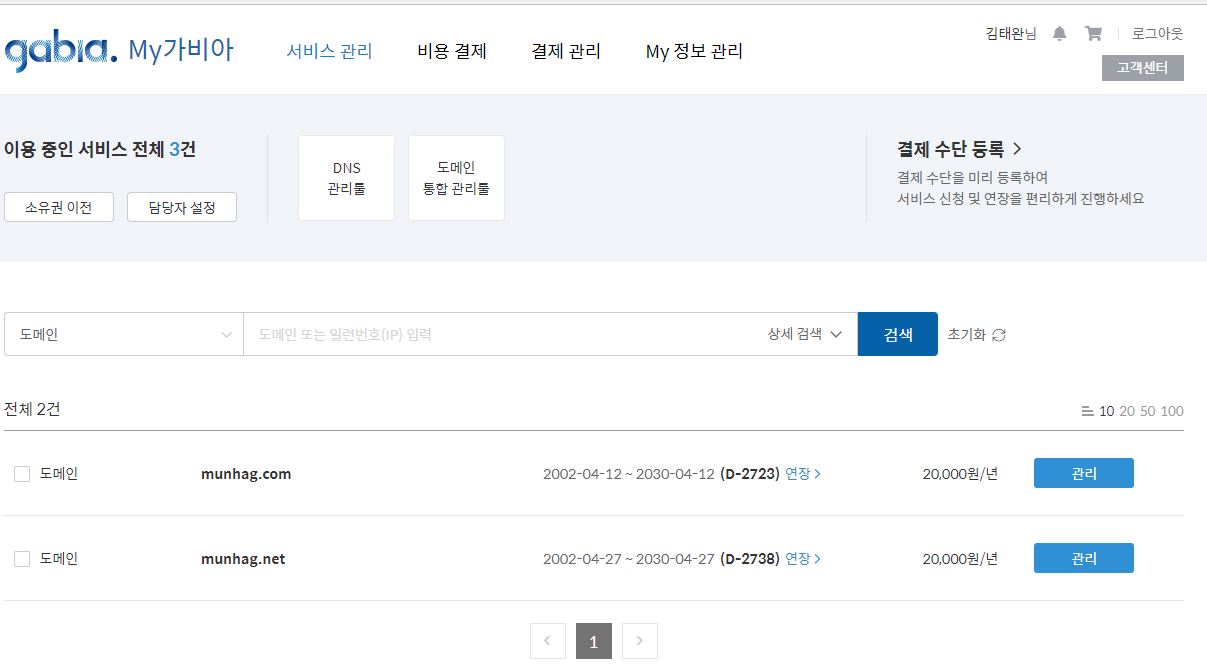Expand the 상세 검색 options

805,334
